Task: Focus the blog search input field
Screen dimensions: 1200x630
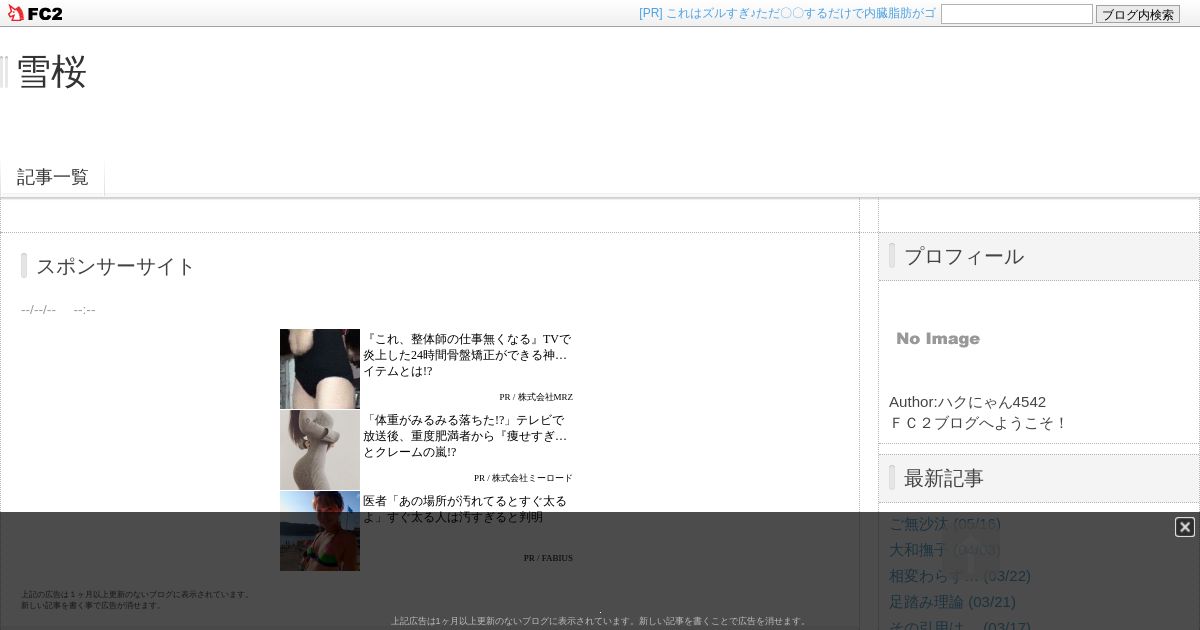Action: [x=1017, y=14]
